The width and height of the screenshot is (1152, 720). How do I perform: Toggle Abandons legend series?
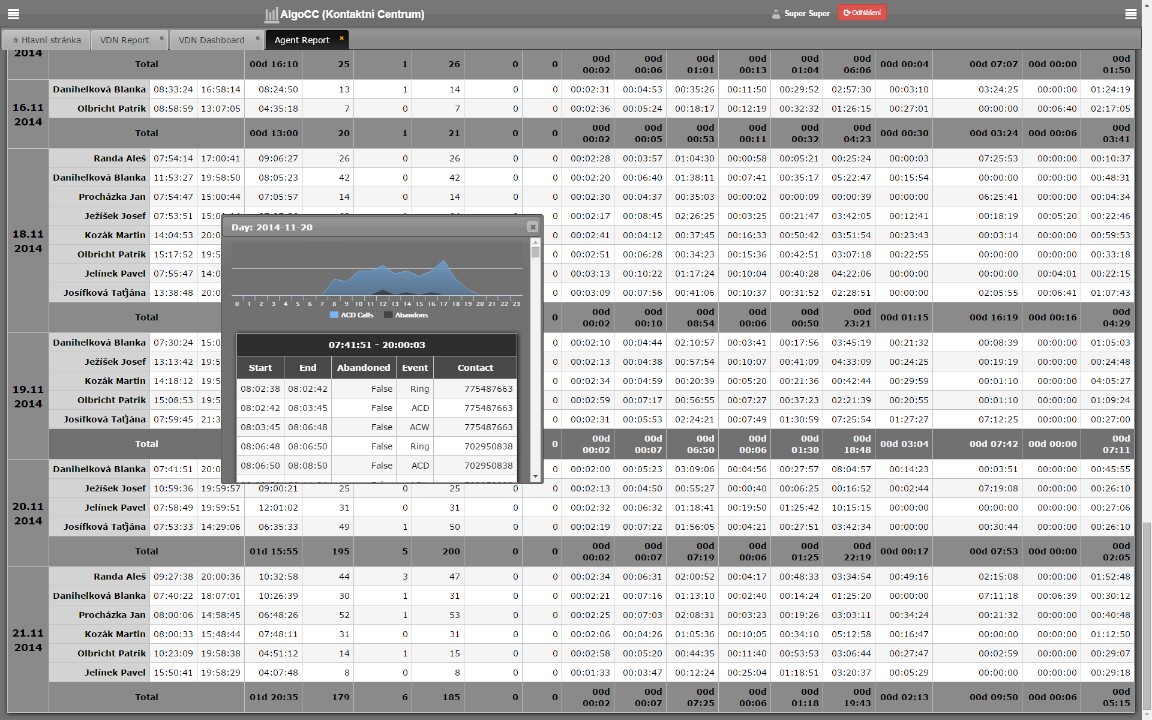pyautogui.click(x=405, y=315)
